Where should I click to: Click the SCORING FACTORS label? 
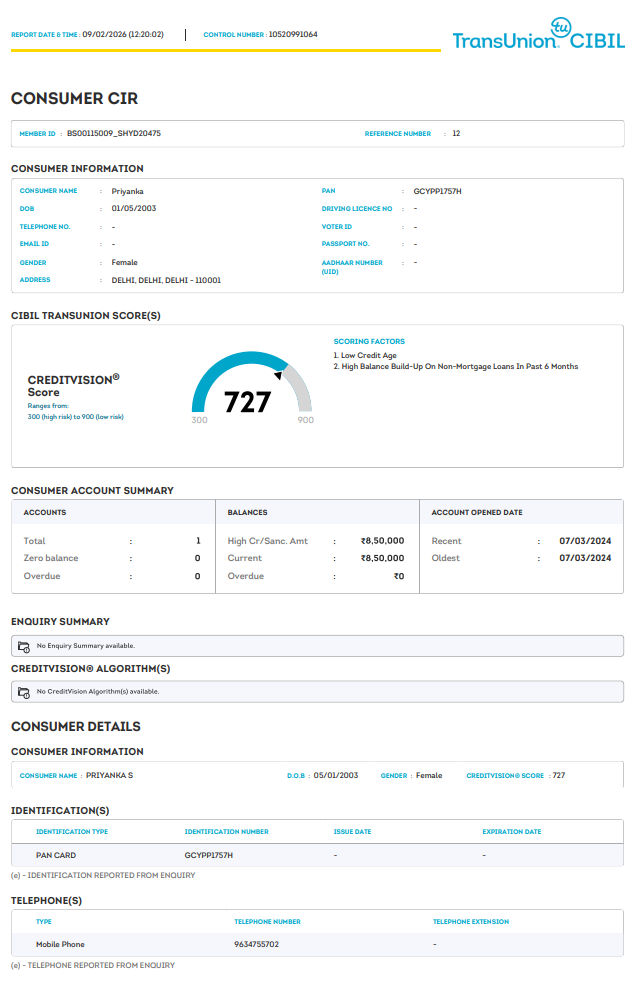click(369, 341)
